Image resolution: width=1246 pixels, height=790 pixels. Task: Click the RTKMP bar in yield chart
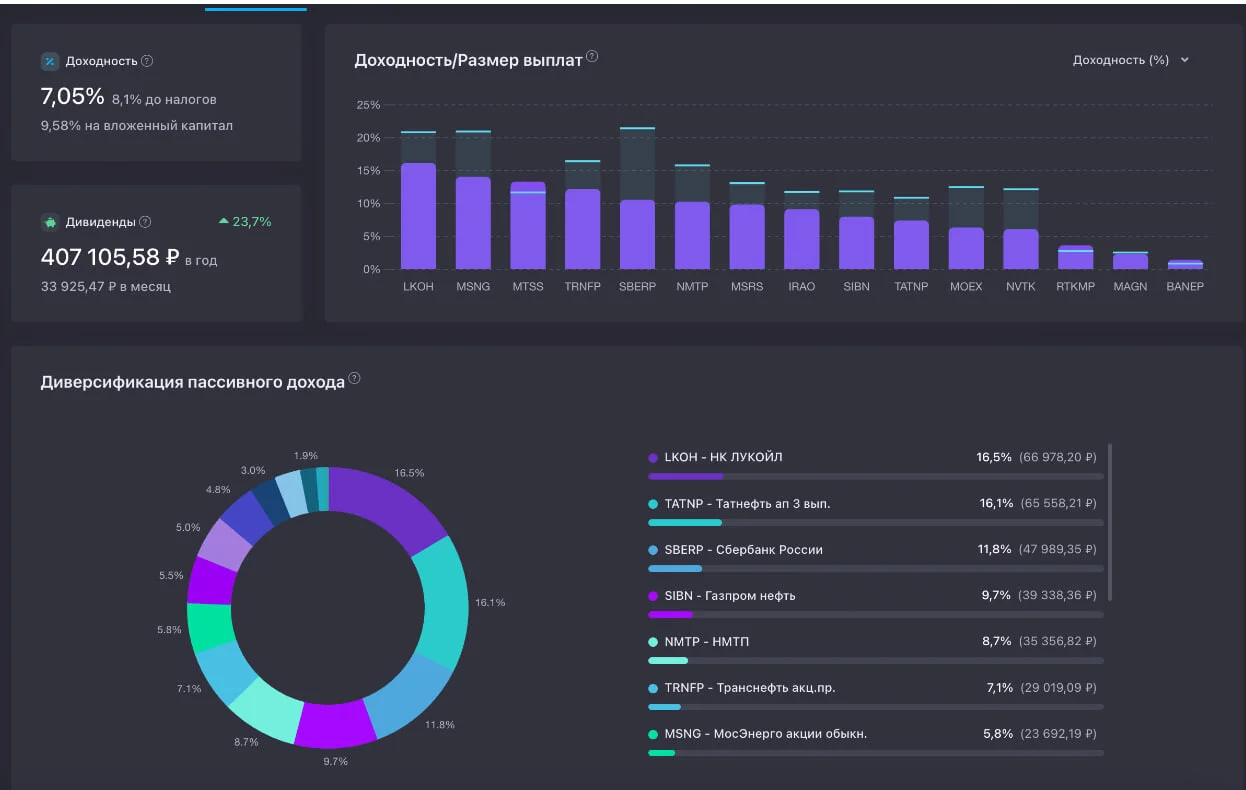click(1075, 258)
